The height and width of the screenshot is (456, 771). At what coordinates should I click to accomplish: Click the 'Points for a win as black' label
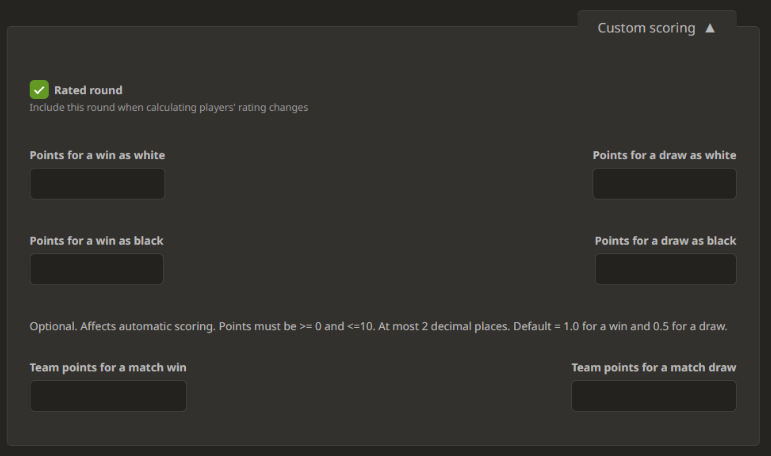coord(96,241)
